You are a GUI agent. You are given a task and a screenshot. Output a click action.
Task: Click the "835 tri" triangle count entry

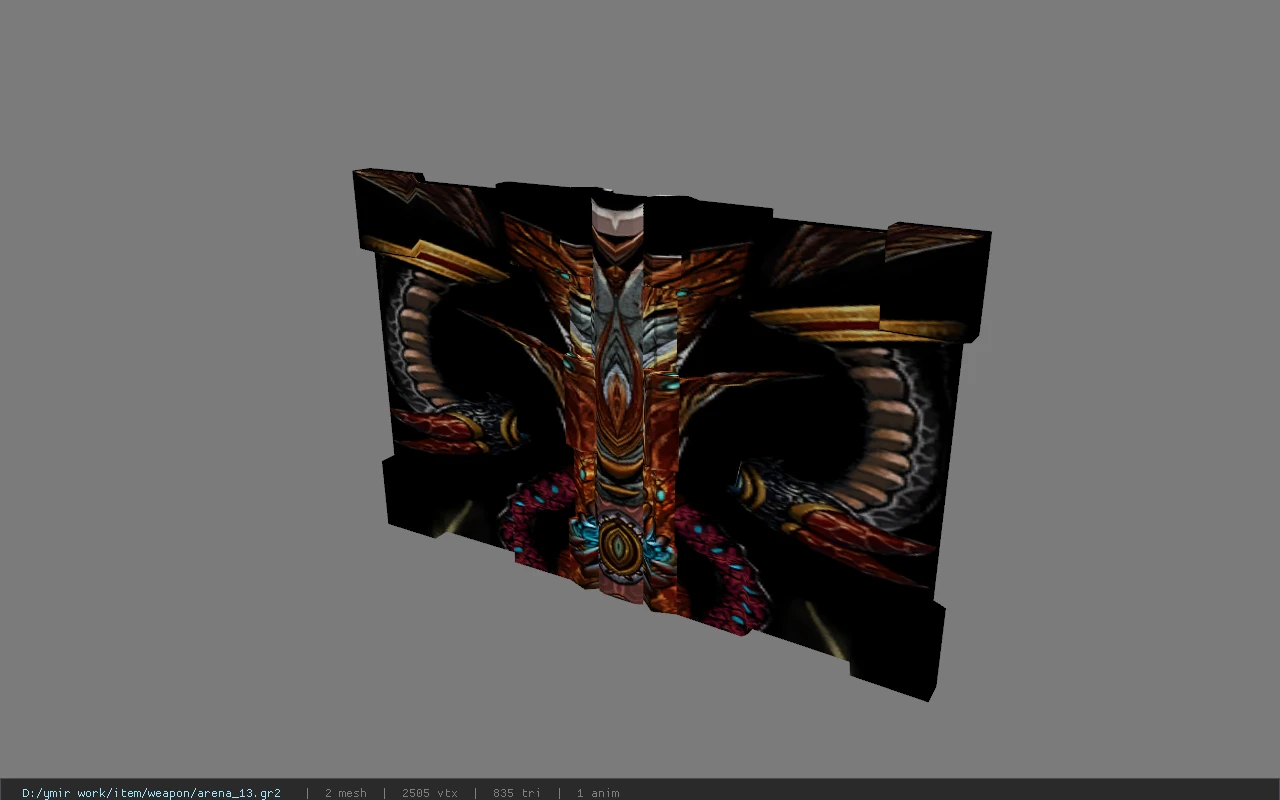point(517,793)
